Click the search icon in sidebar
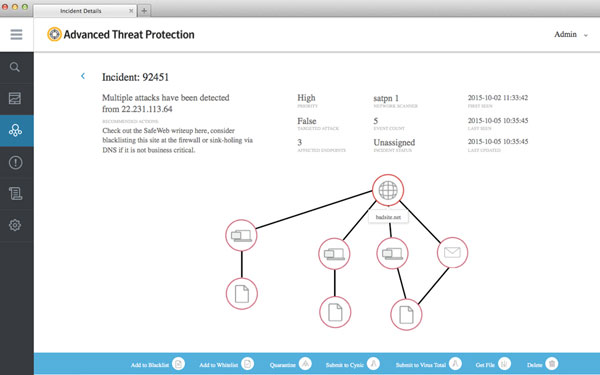This screenshot has height=375, width=600. (15, 67)
